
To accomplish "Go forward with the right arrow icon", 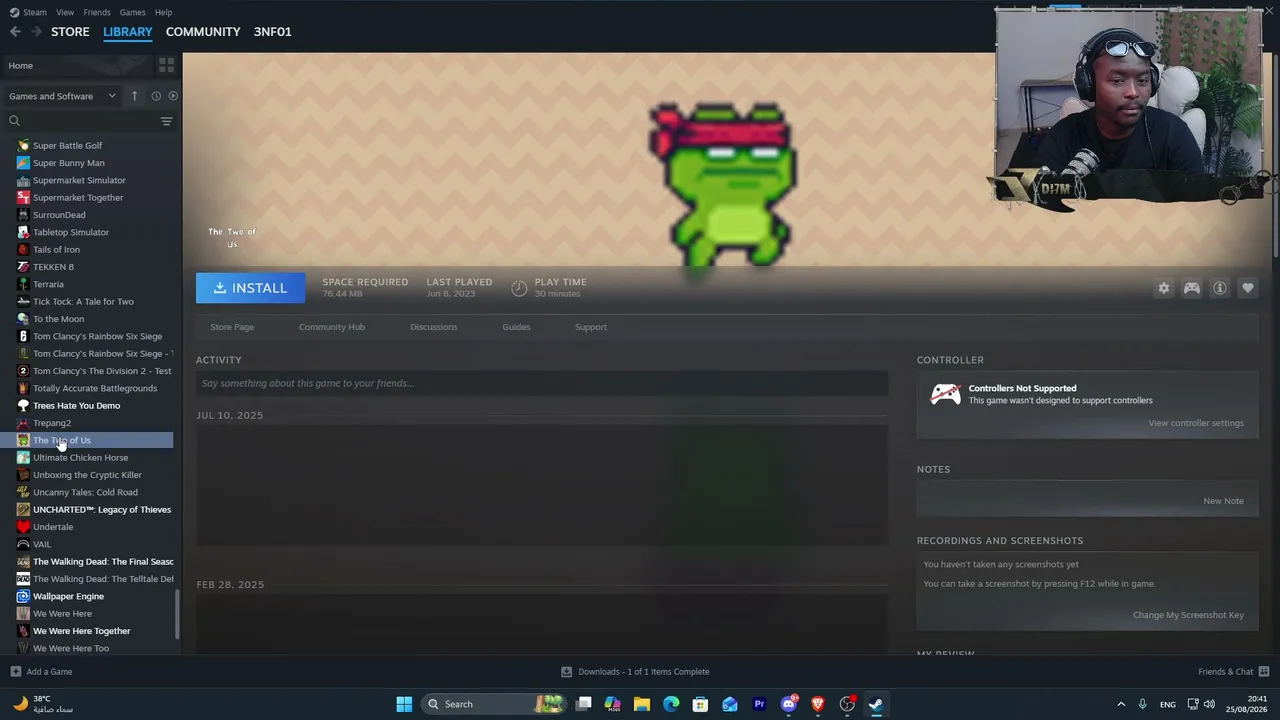I will [36, 32].
